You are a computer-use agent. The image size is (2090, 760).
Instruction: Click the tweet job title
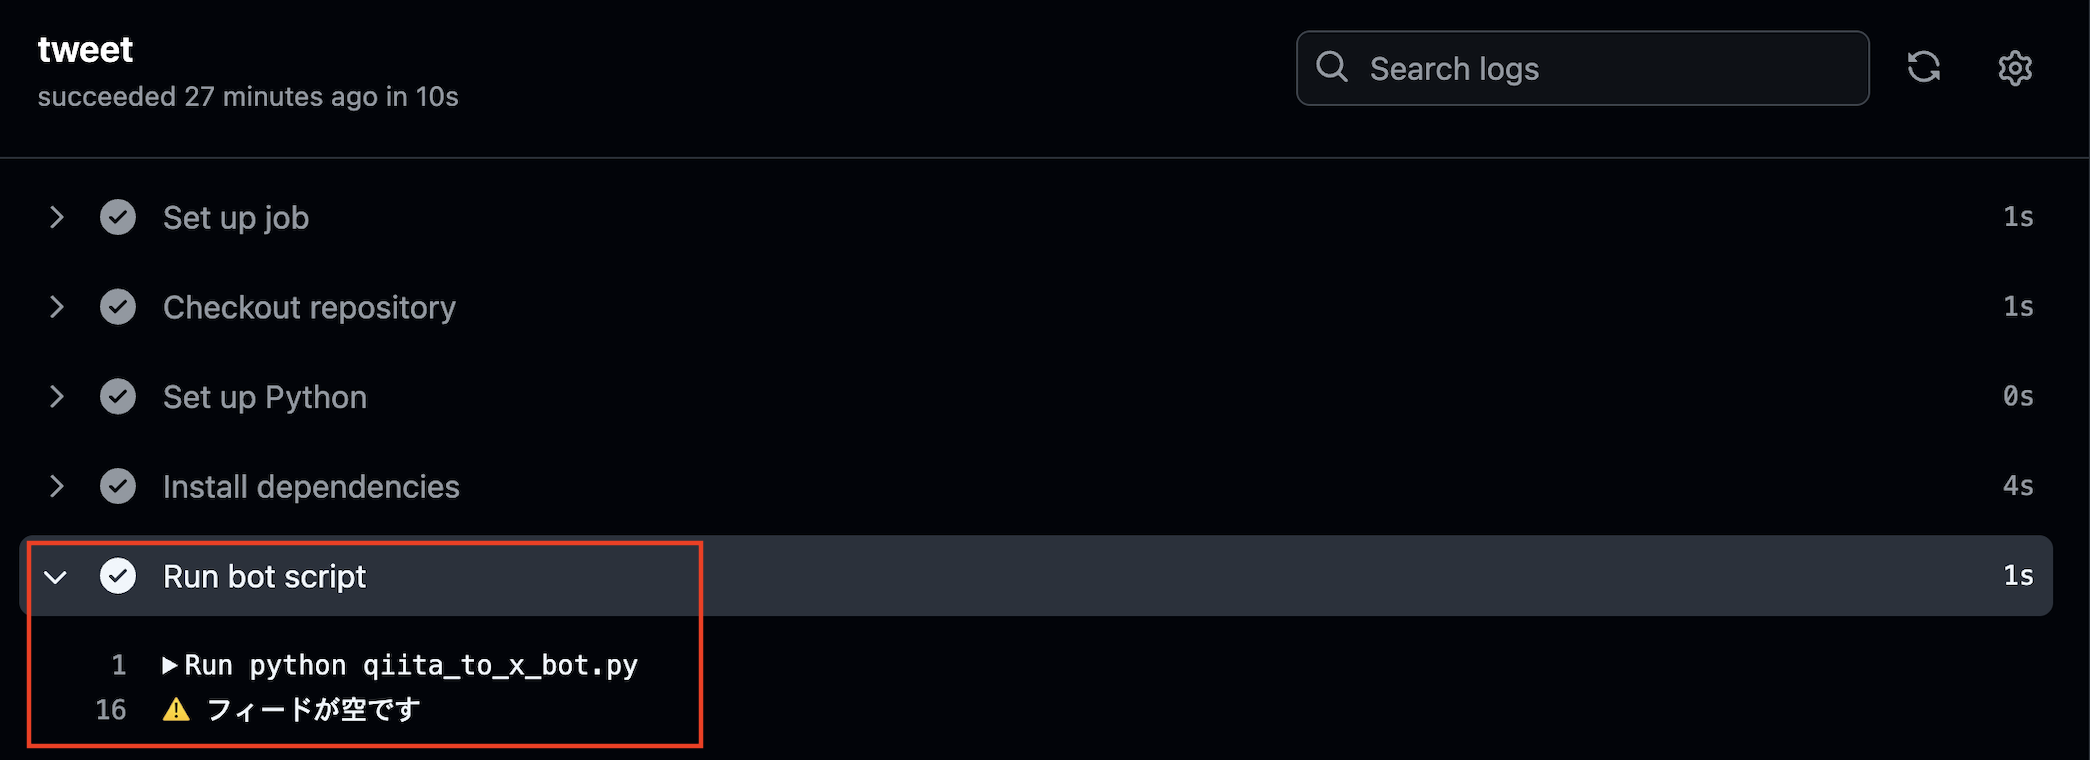(85, 48)
